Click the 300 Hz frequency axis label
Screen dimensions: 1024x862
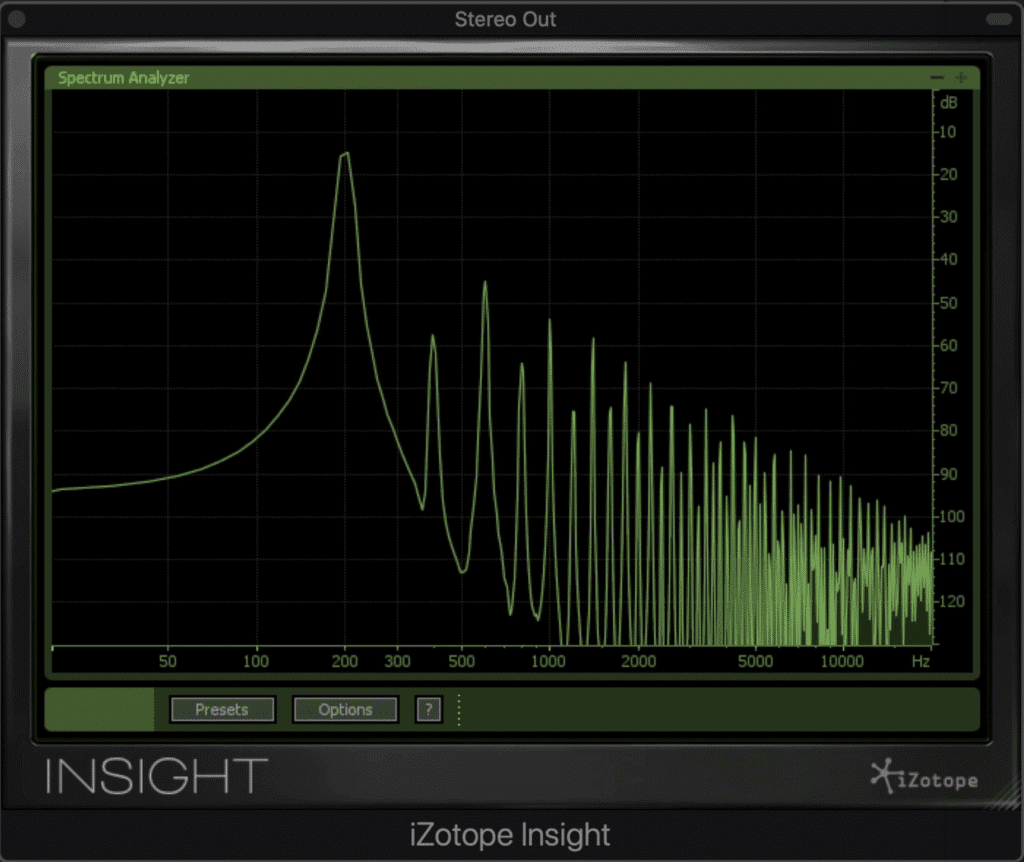(x=397, y=662)
